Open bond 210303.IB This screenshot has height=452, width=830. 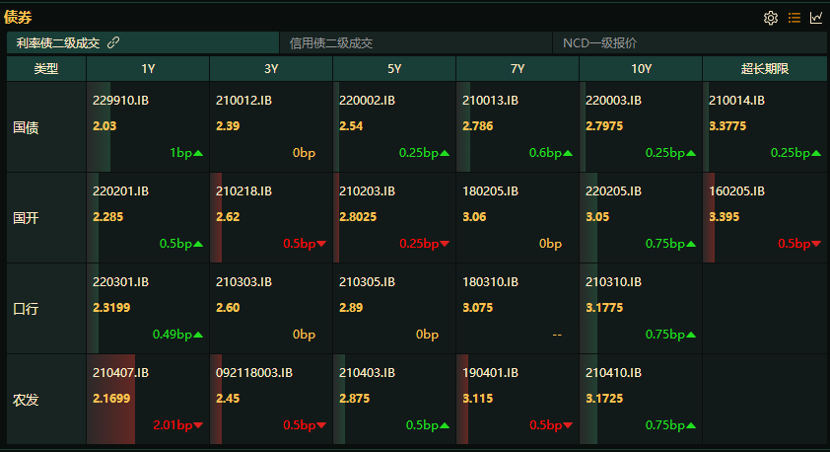(244, 282)
